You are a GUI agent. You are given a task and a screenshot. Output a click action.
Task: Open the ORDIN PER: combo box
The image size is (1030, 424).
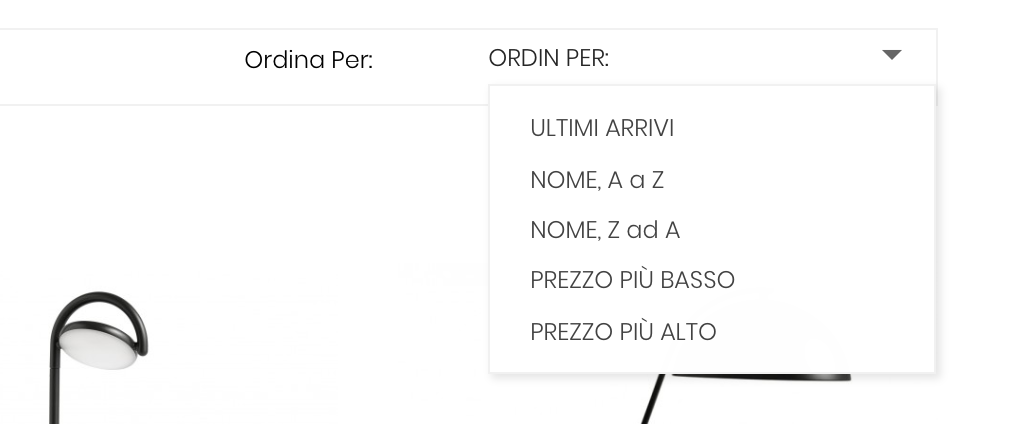click(690, 58)
